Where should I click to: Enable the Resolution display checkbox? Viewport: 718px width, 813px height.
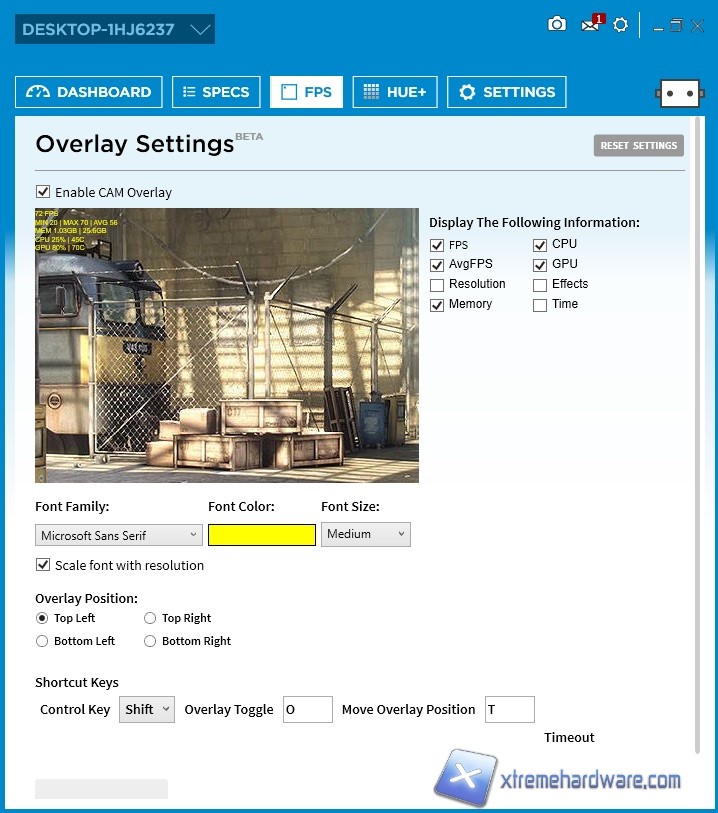tap(437, 285)
